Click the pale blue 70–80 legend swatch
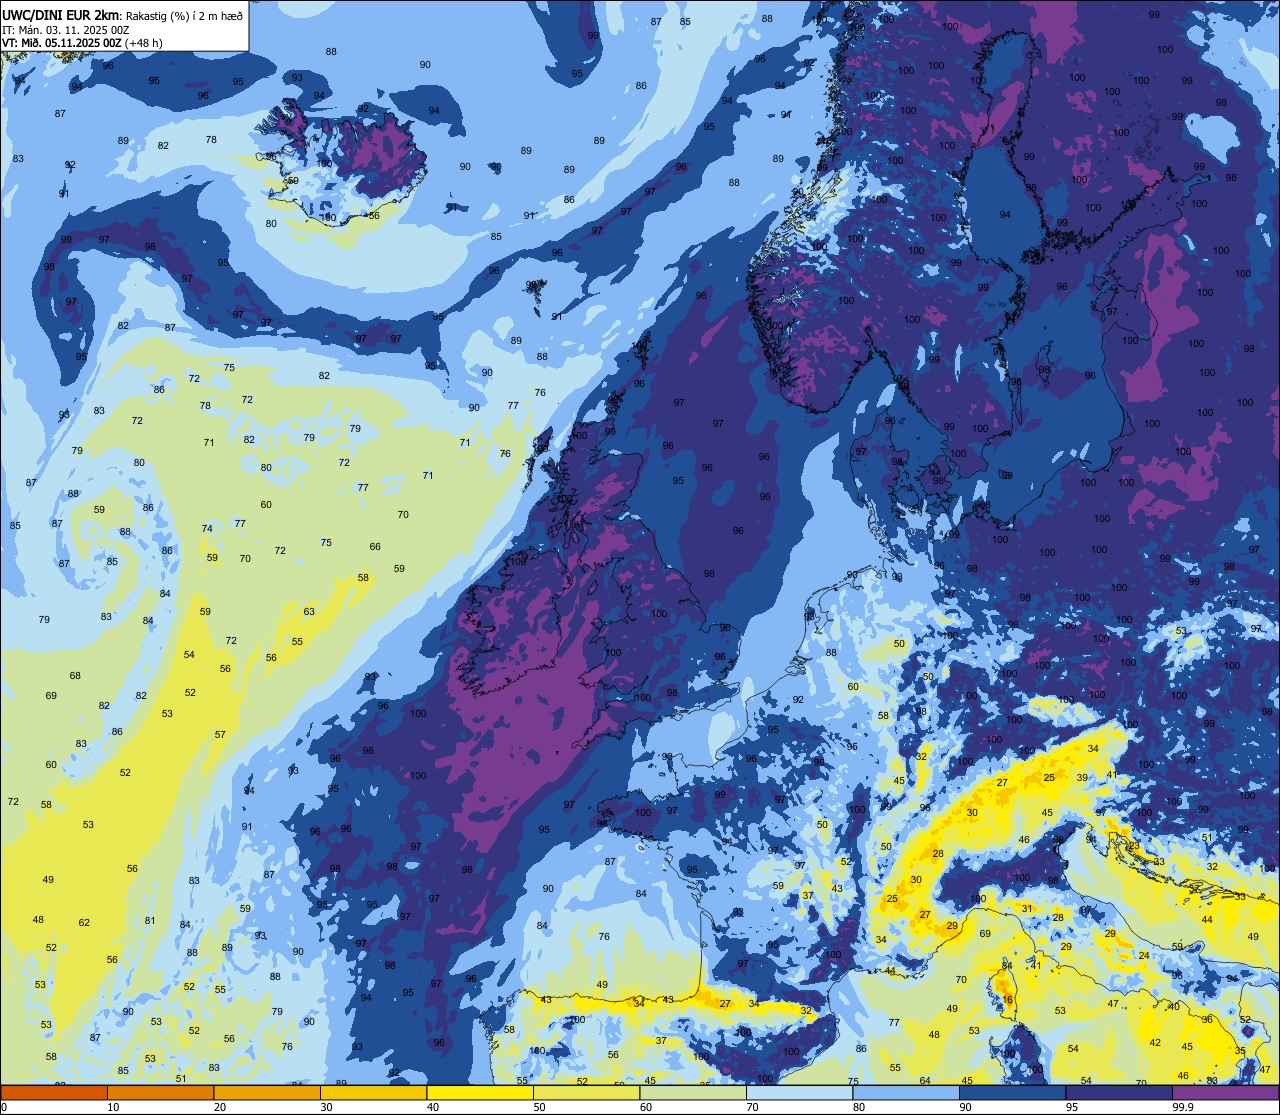1280x1115 pixels. click(799, 1092)
